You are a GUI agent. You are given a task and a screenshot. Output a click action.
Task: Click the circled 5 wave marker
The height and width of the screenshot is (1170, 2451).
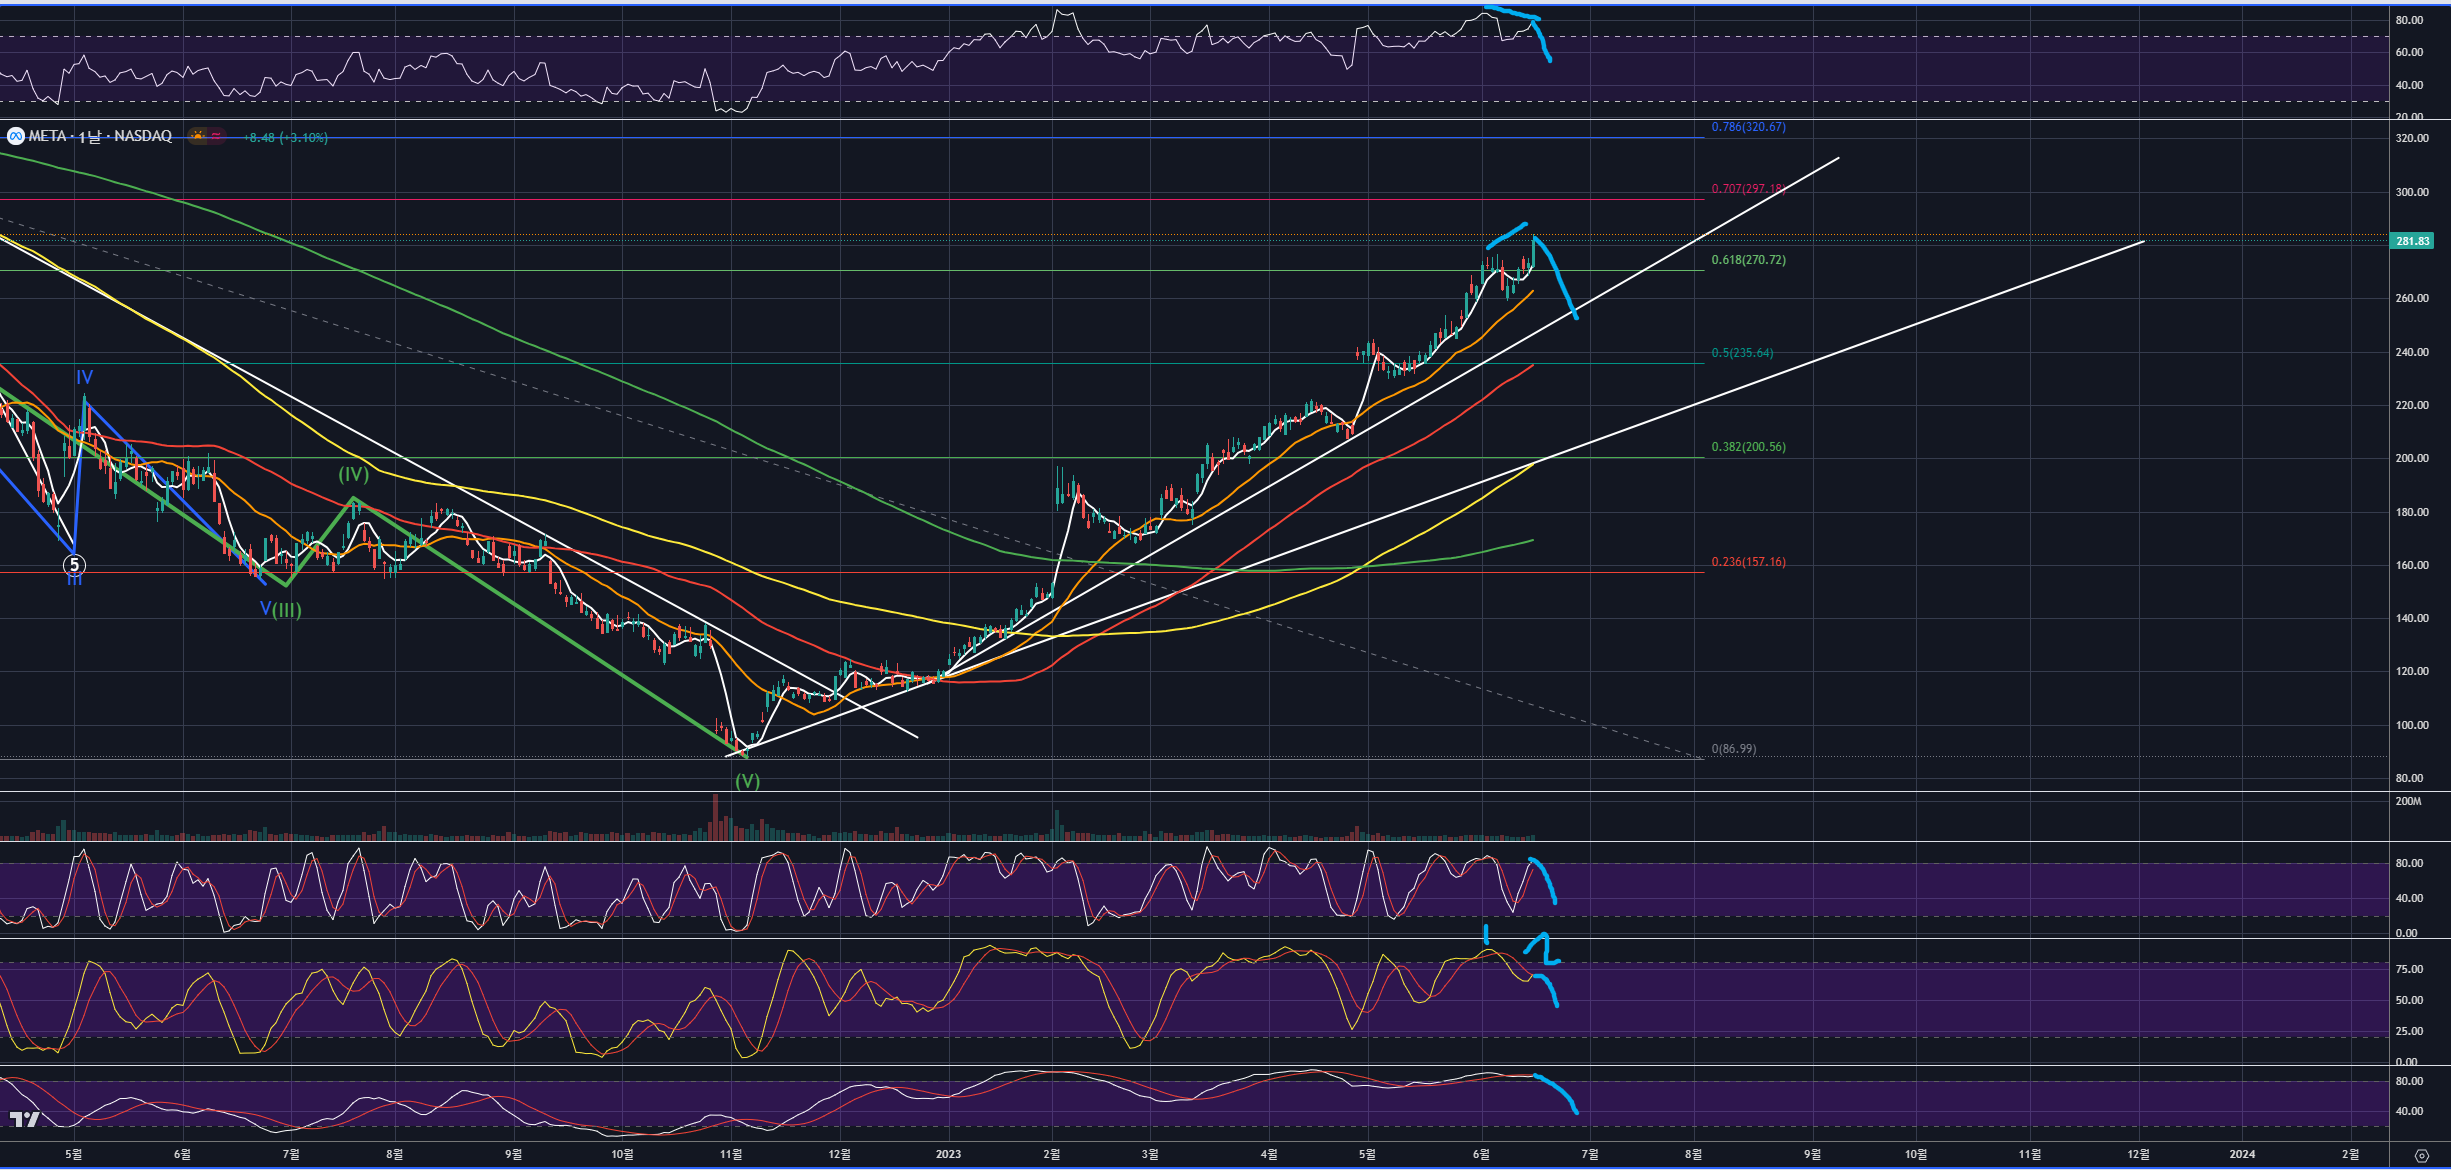[x=74, y=565]
